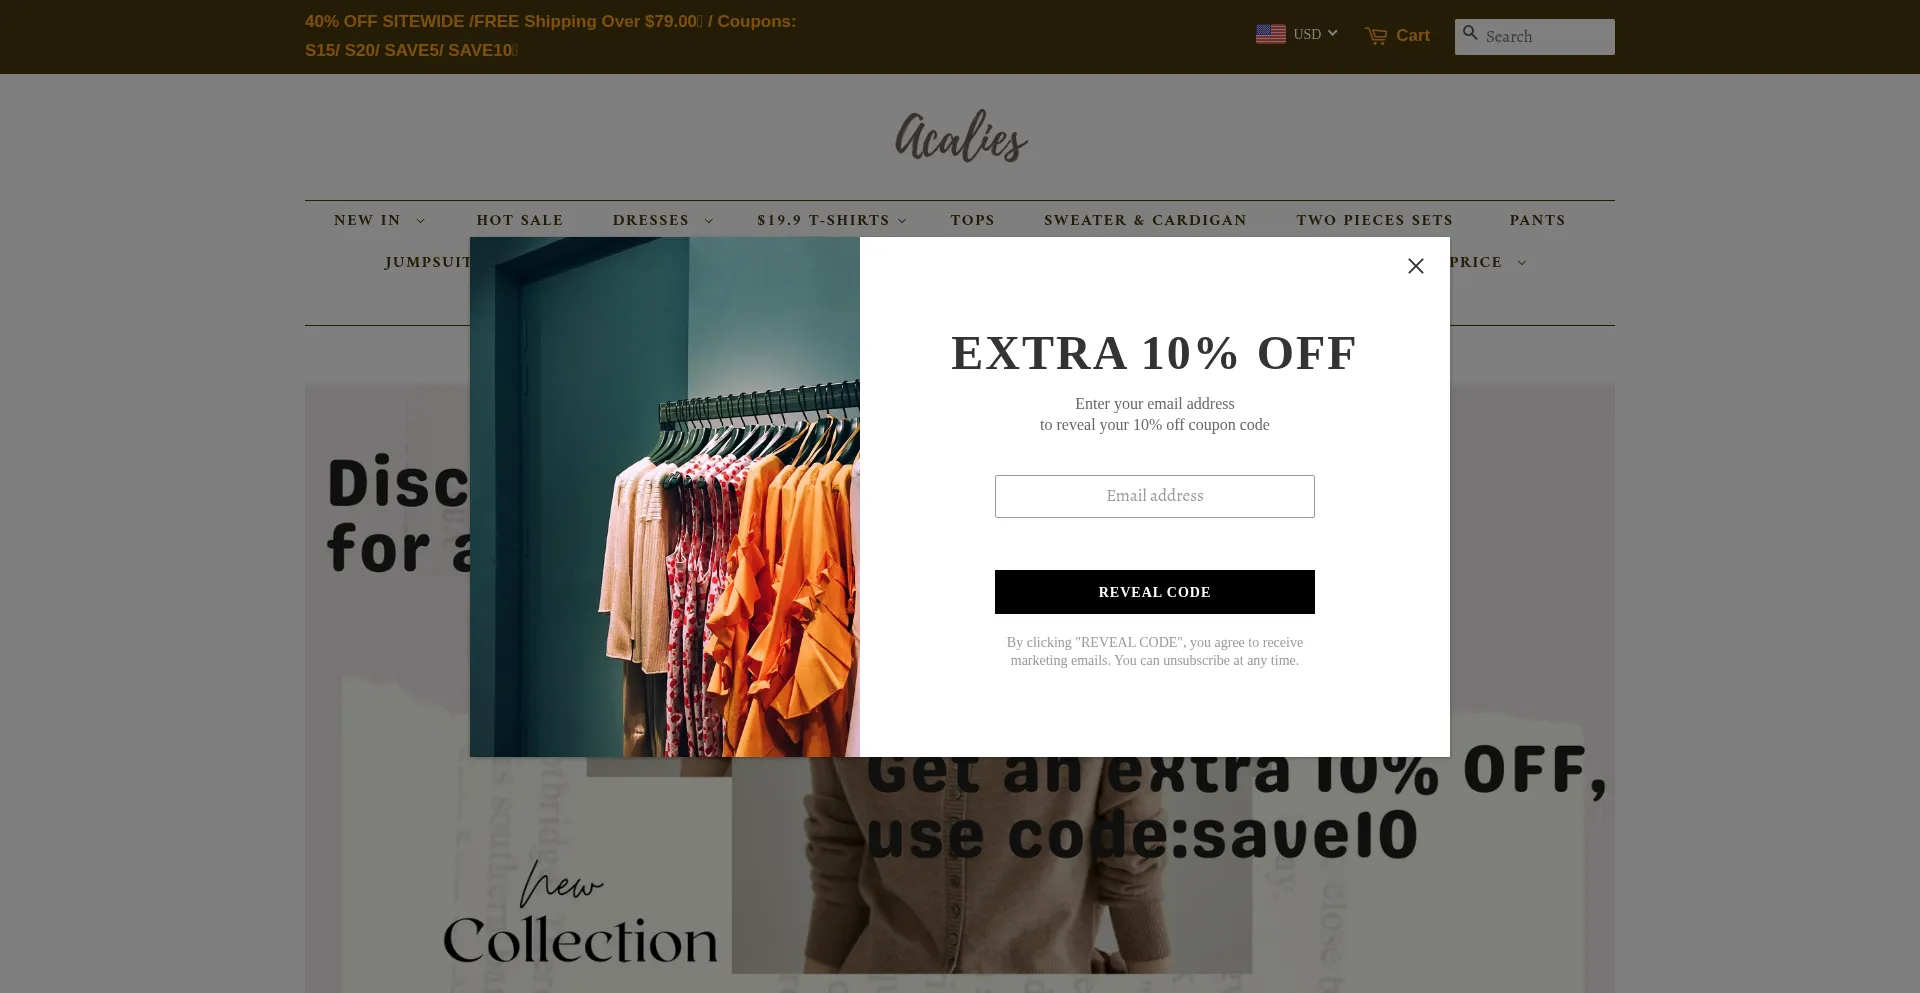
Task: Focus the Search text box
Action: pos(1546,37)
